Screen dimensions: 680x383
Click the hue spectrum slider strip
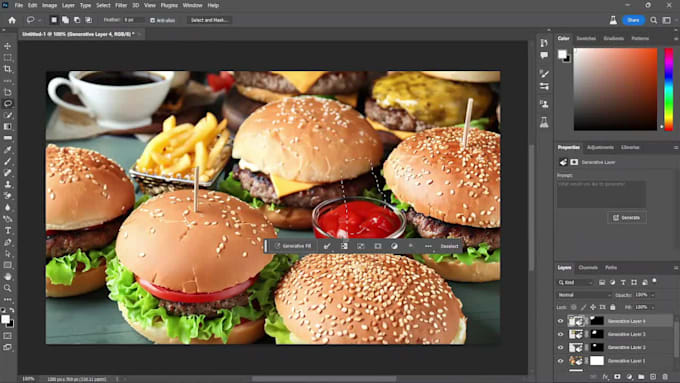click(x=669, y=89)
